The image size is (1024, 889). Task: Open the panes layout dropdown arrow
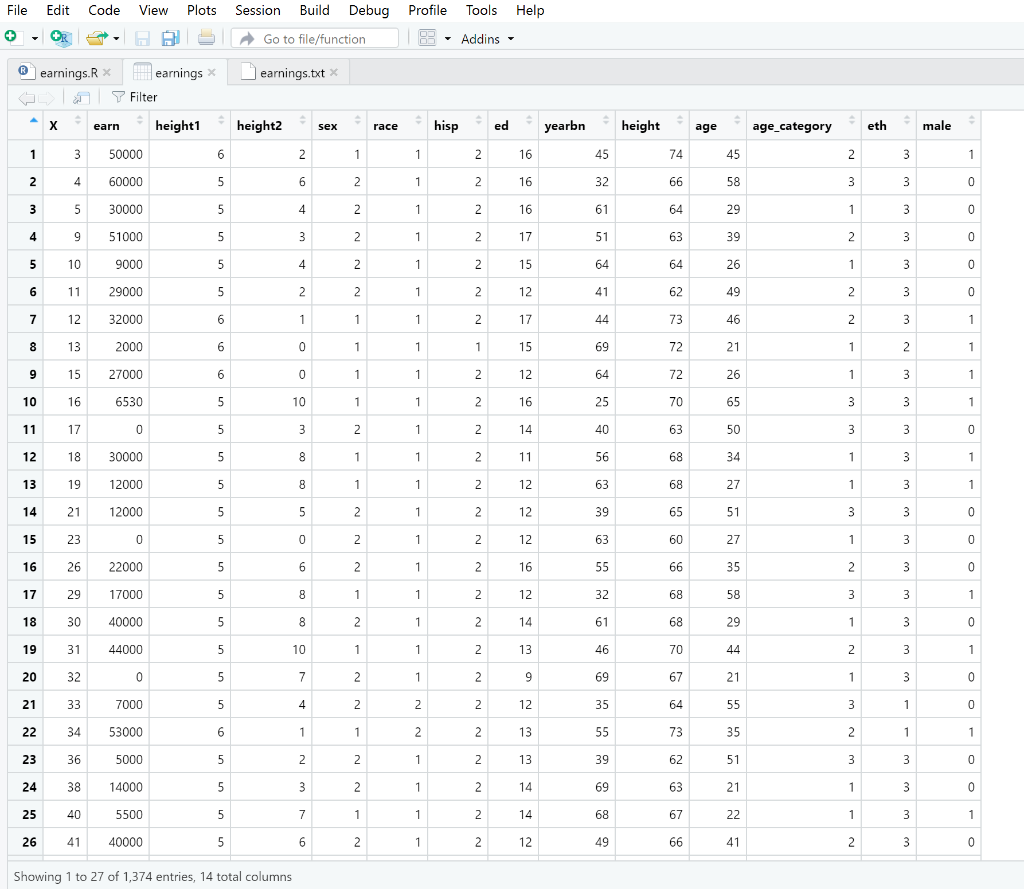point(447,38)
